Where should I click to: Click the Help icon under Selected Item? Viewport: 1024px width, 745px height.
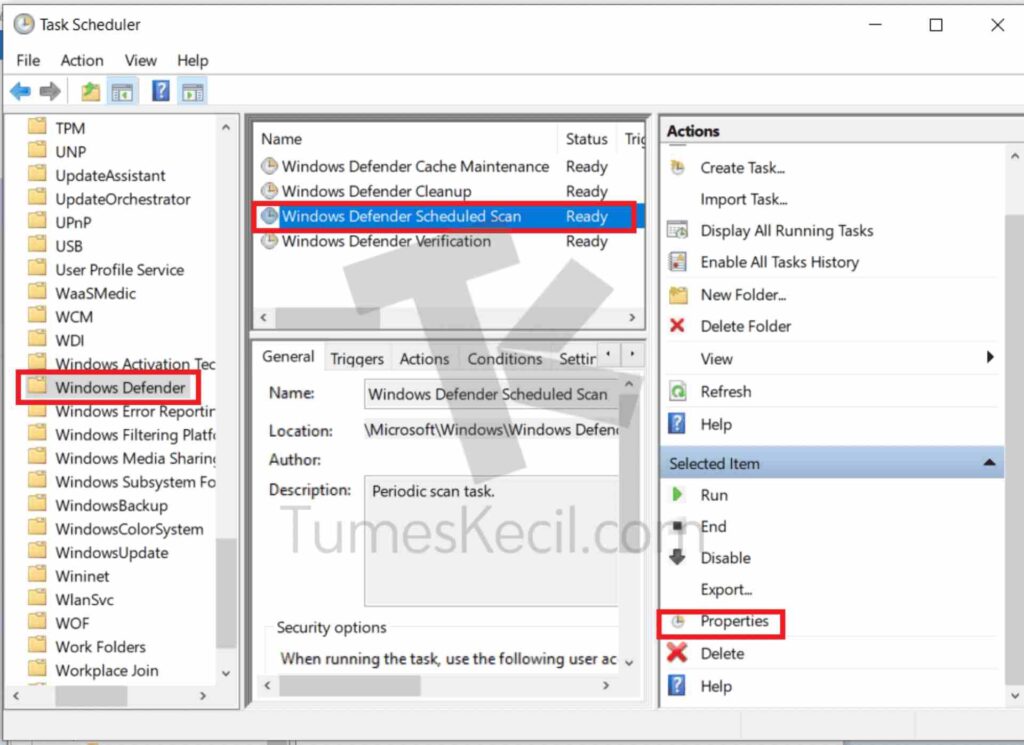coord(677,685)
